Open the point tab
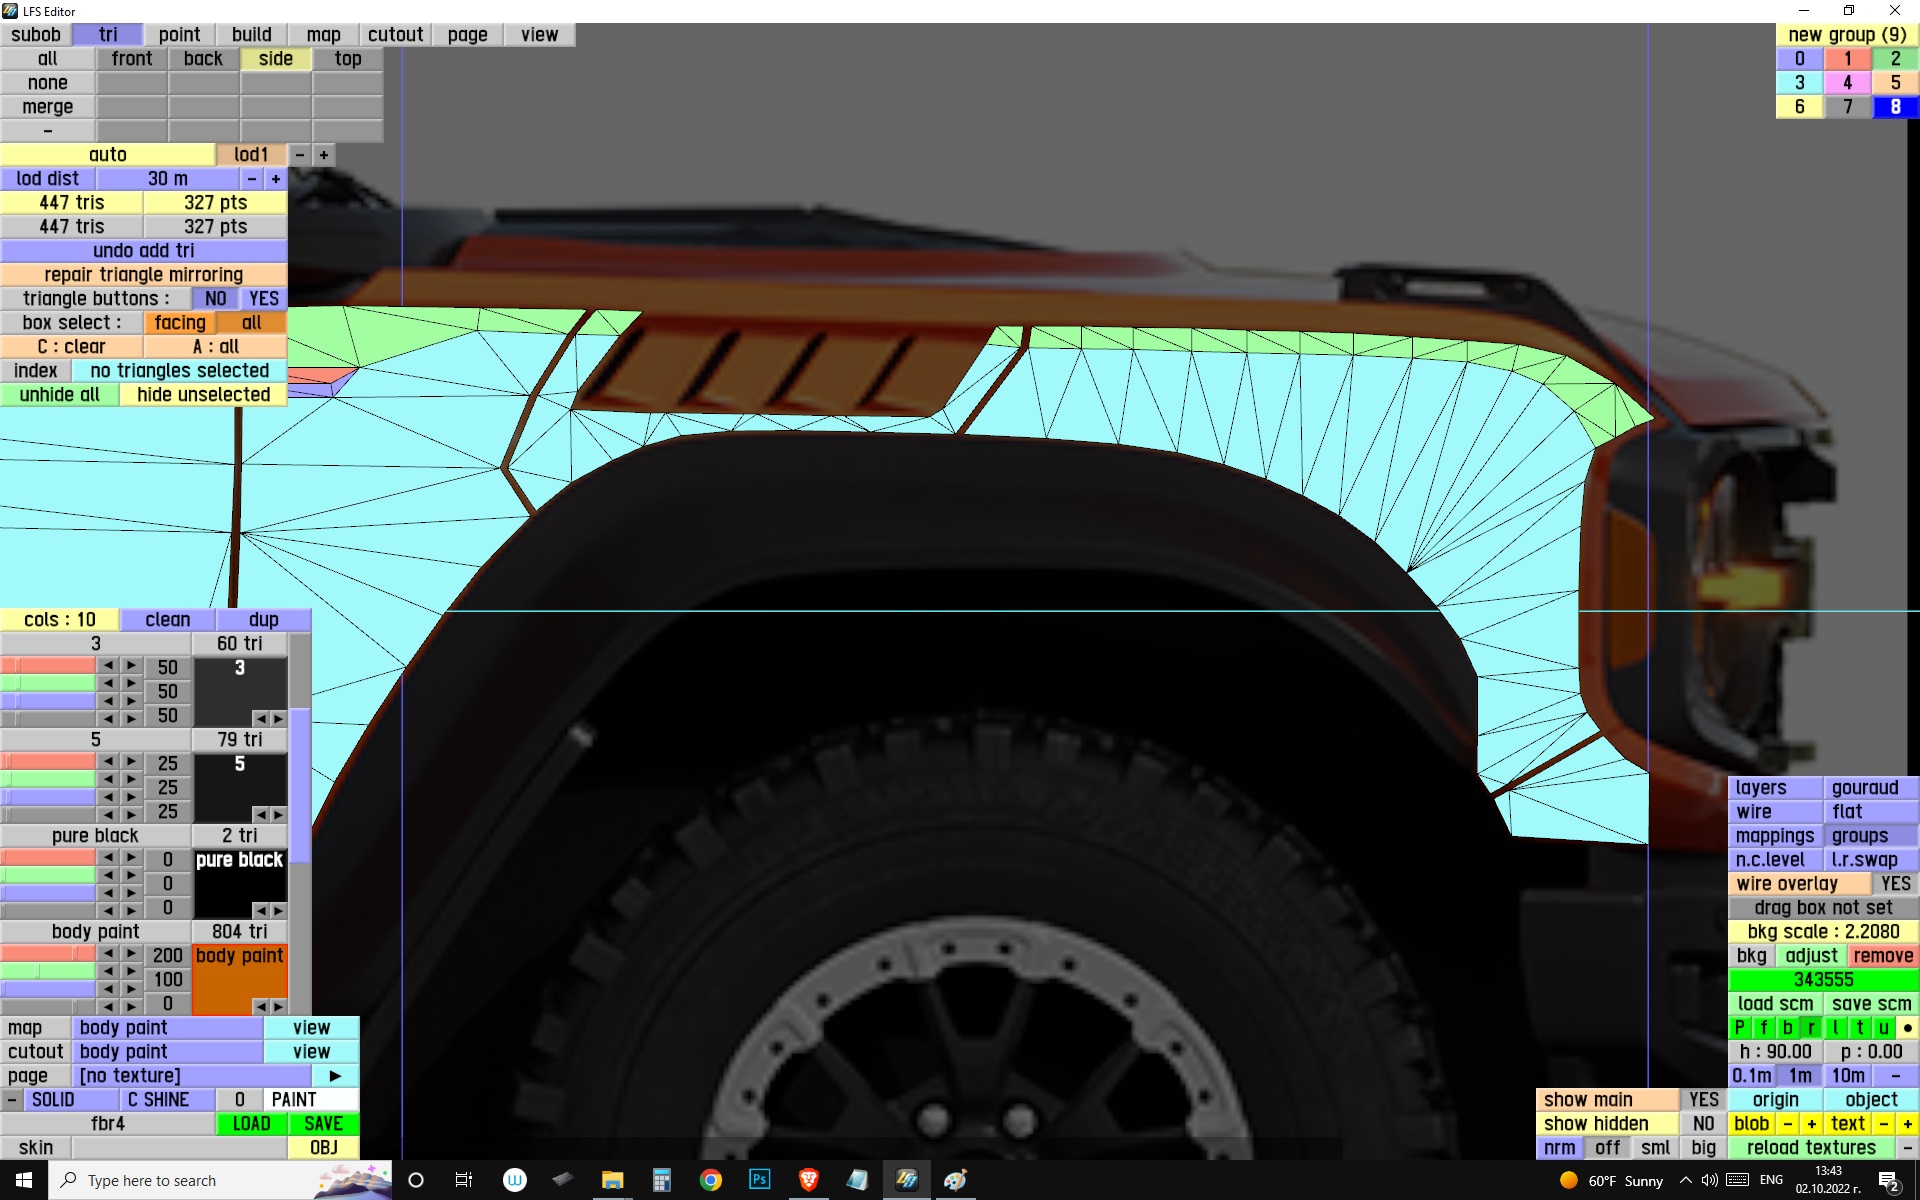Image resolution: width=1920 pixels, height=1200 pixels. pyautogui.click(x=179, y=35)
